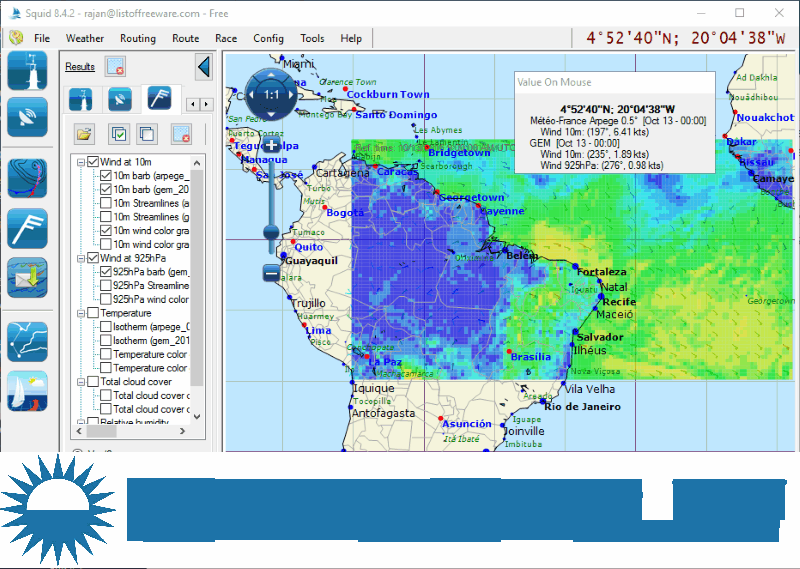Screen dimensions: 800x569
Task: Collapse the Wind at 10m tree node
Action: [x=80, y=162]
